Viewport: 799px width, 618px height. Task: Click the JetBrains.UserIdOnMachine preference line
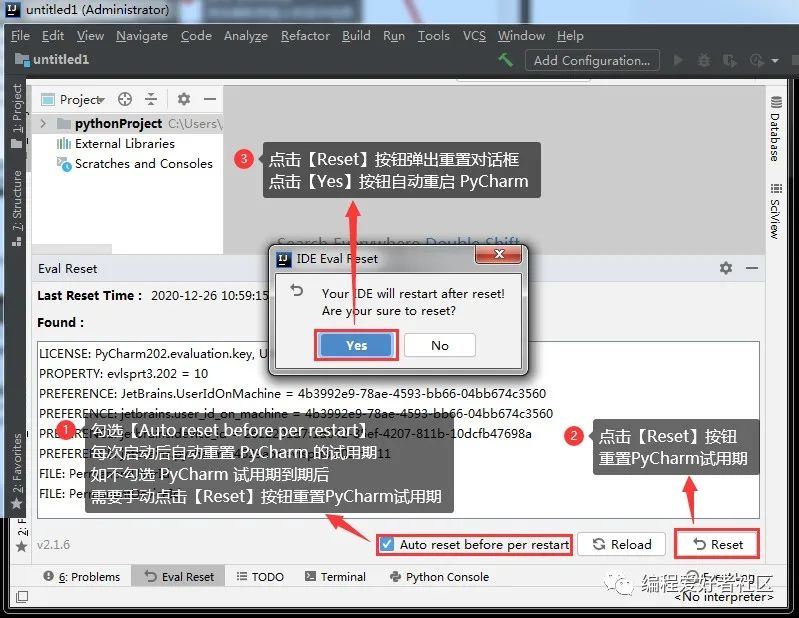pos(292,393)
